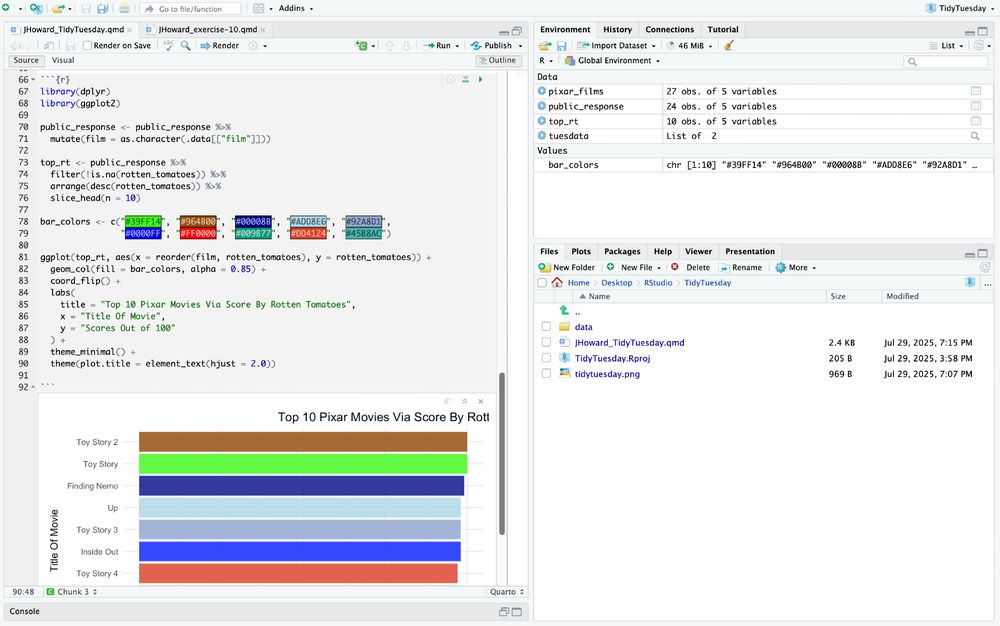
Task: Toggle the select-all checkbox in Files path bar
Action: pyautogui.click(x=542, y=282)
